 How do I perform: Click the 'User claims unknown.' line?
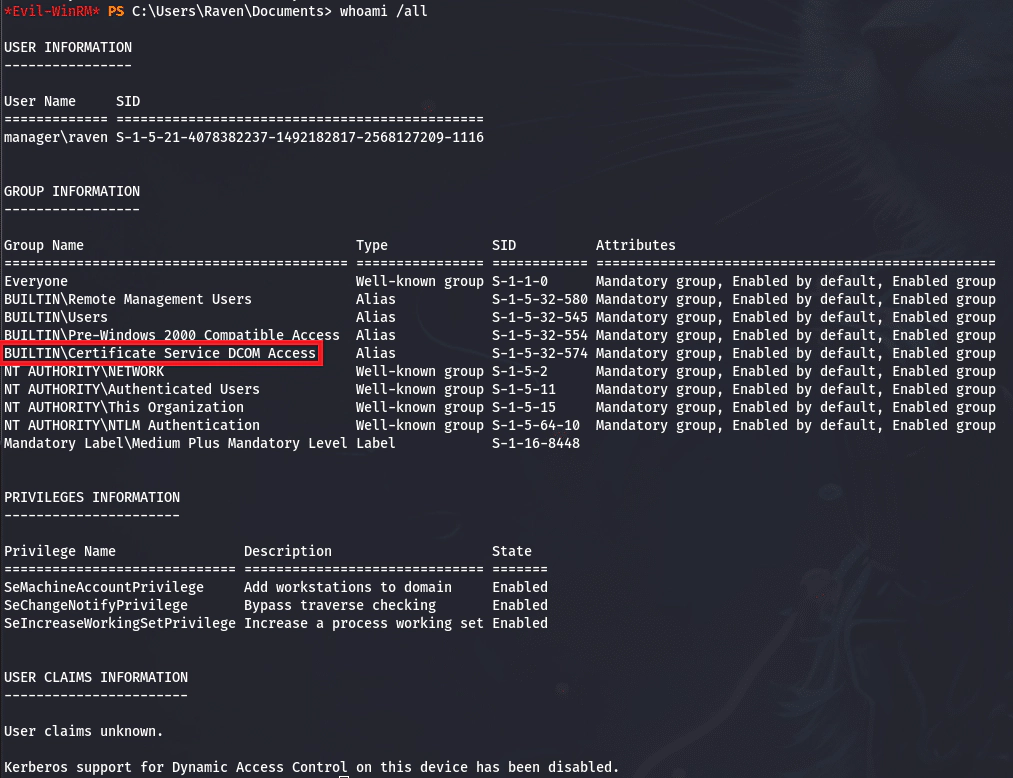84,731
